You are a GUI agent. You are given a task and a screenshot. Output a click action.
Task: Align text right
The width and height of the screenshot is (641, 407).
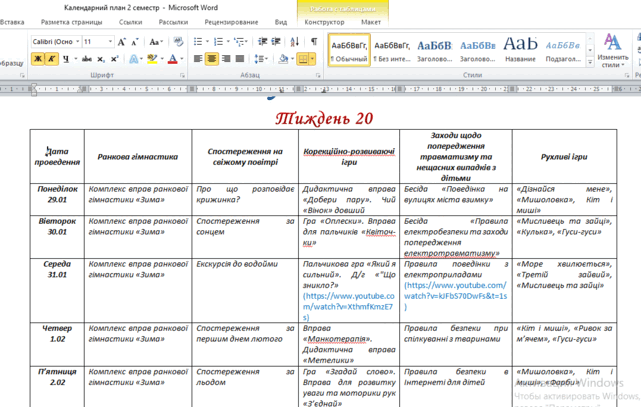point(226,59)
